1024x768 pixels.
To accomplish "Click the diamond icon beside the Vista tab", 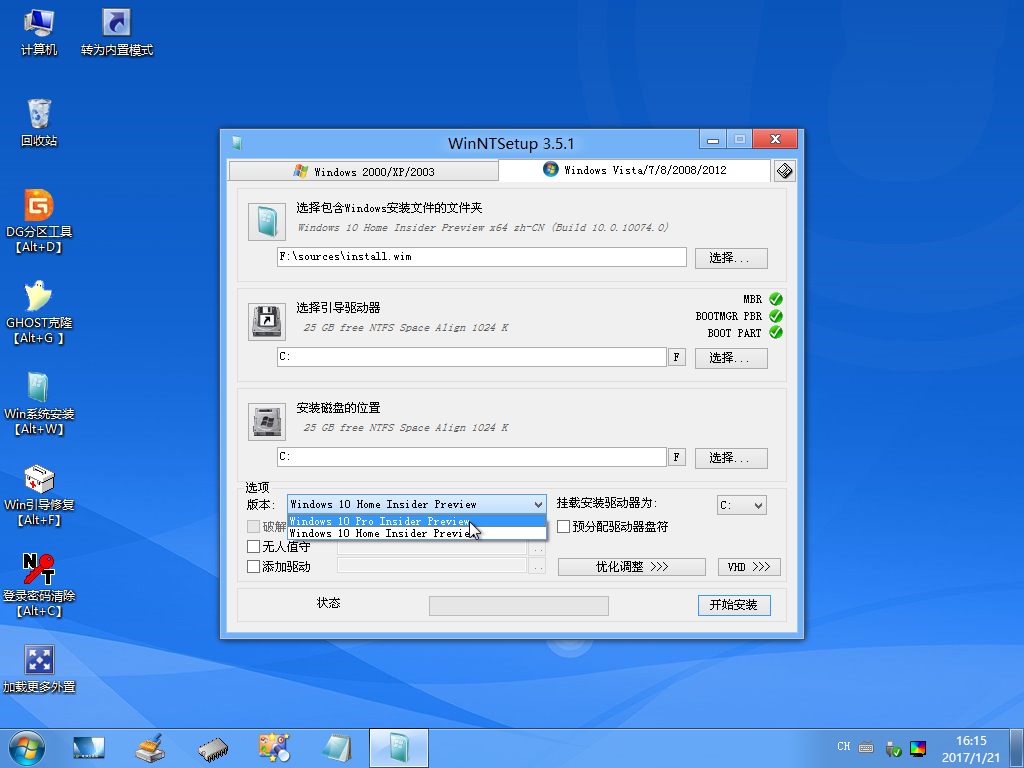I will [784, 171].
